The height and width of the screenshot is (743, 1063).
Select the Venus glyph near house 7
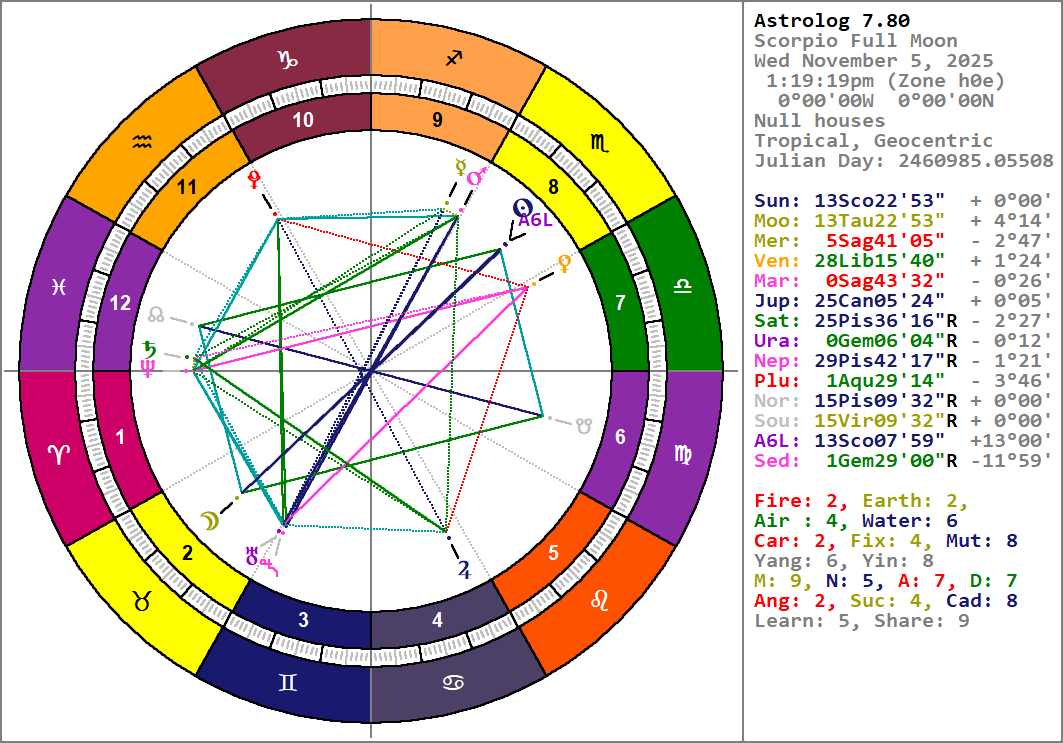click(565, 264)
